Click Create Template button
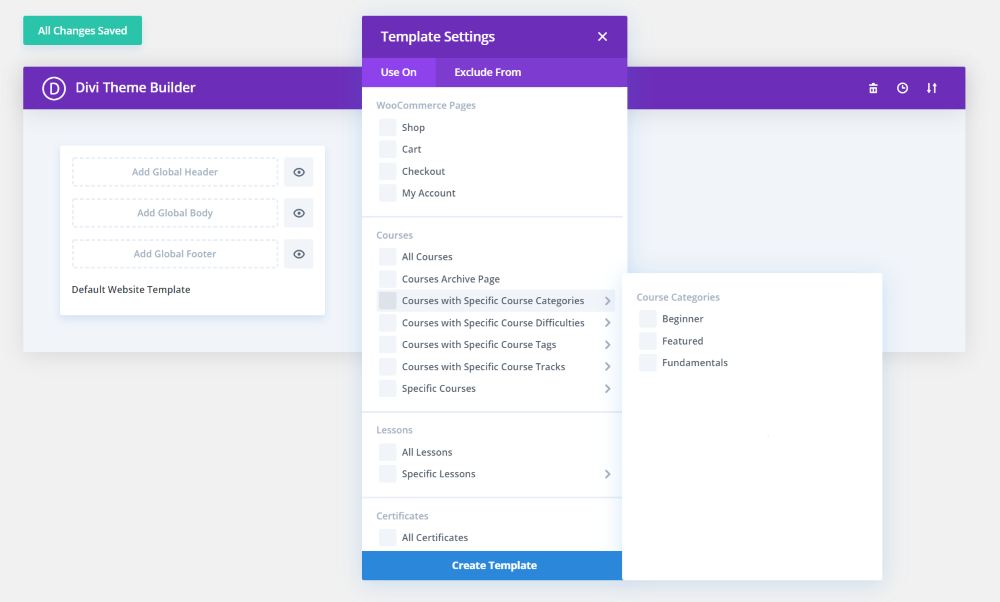The height and width of the screenshot is (602, 1000). [492, 566]
